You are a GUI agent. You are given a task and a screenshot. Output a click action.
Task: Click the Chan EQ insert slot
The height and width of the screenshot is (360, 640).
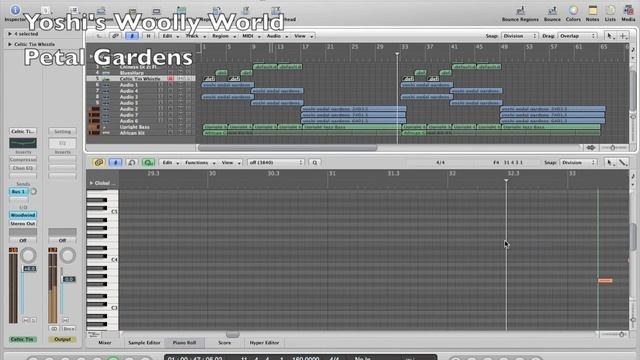(23, 168)
